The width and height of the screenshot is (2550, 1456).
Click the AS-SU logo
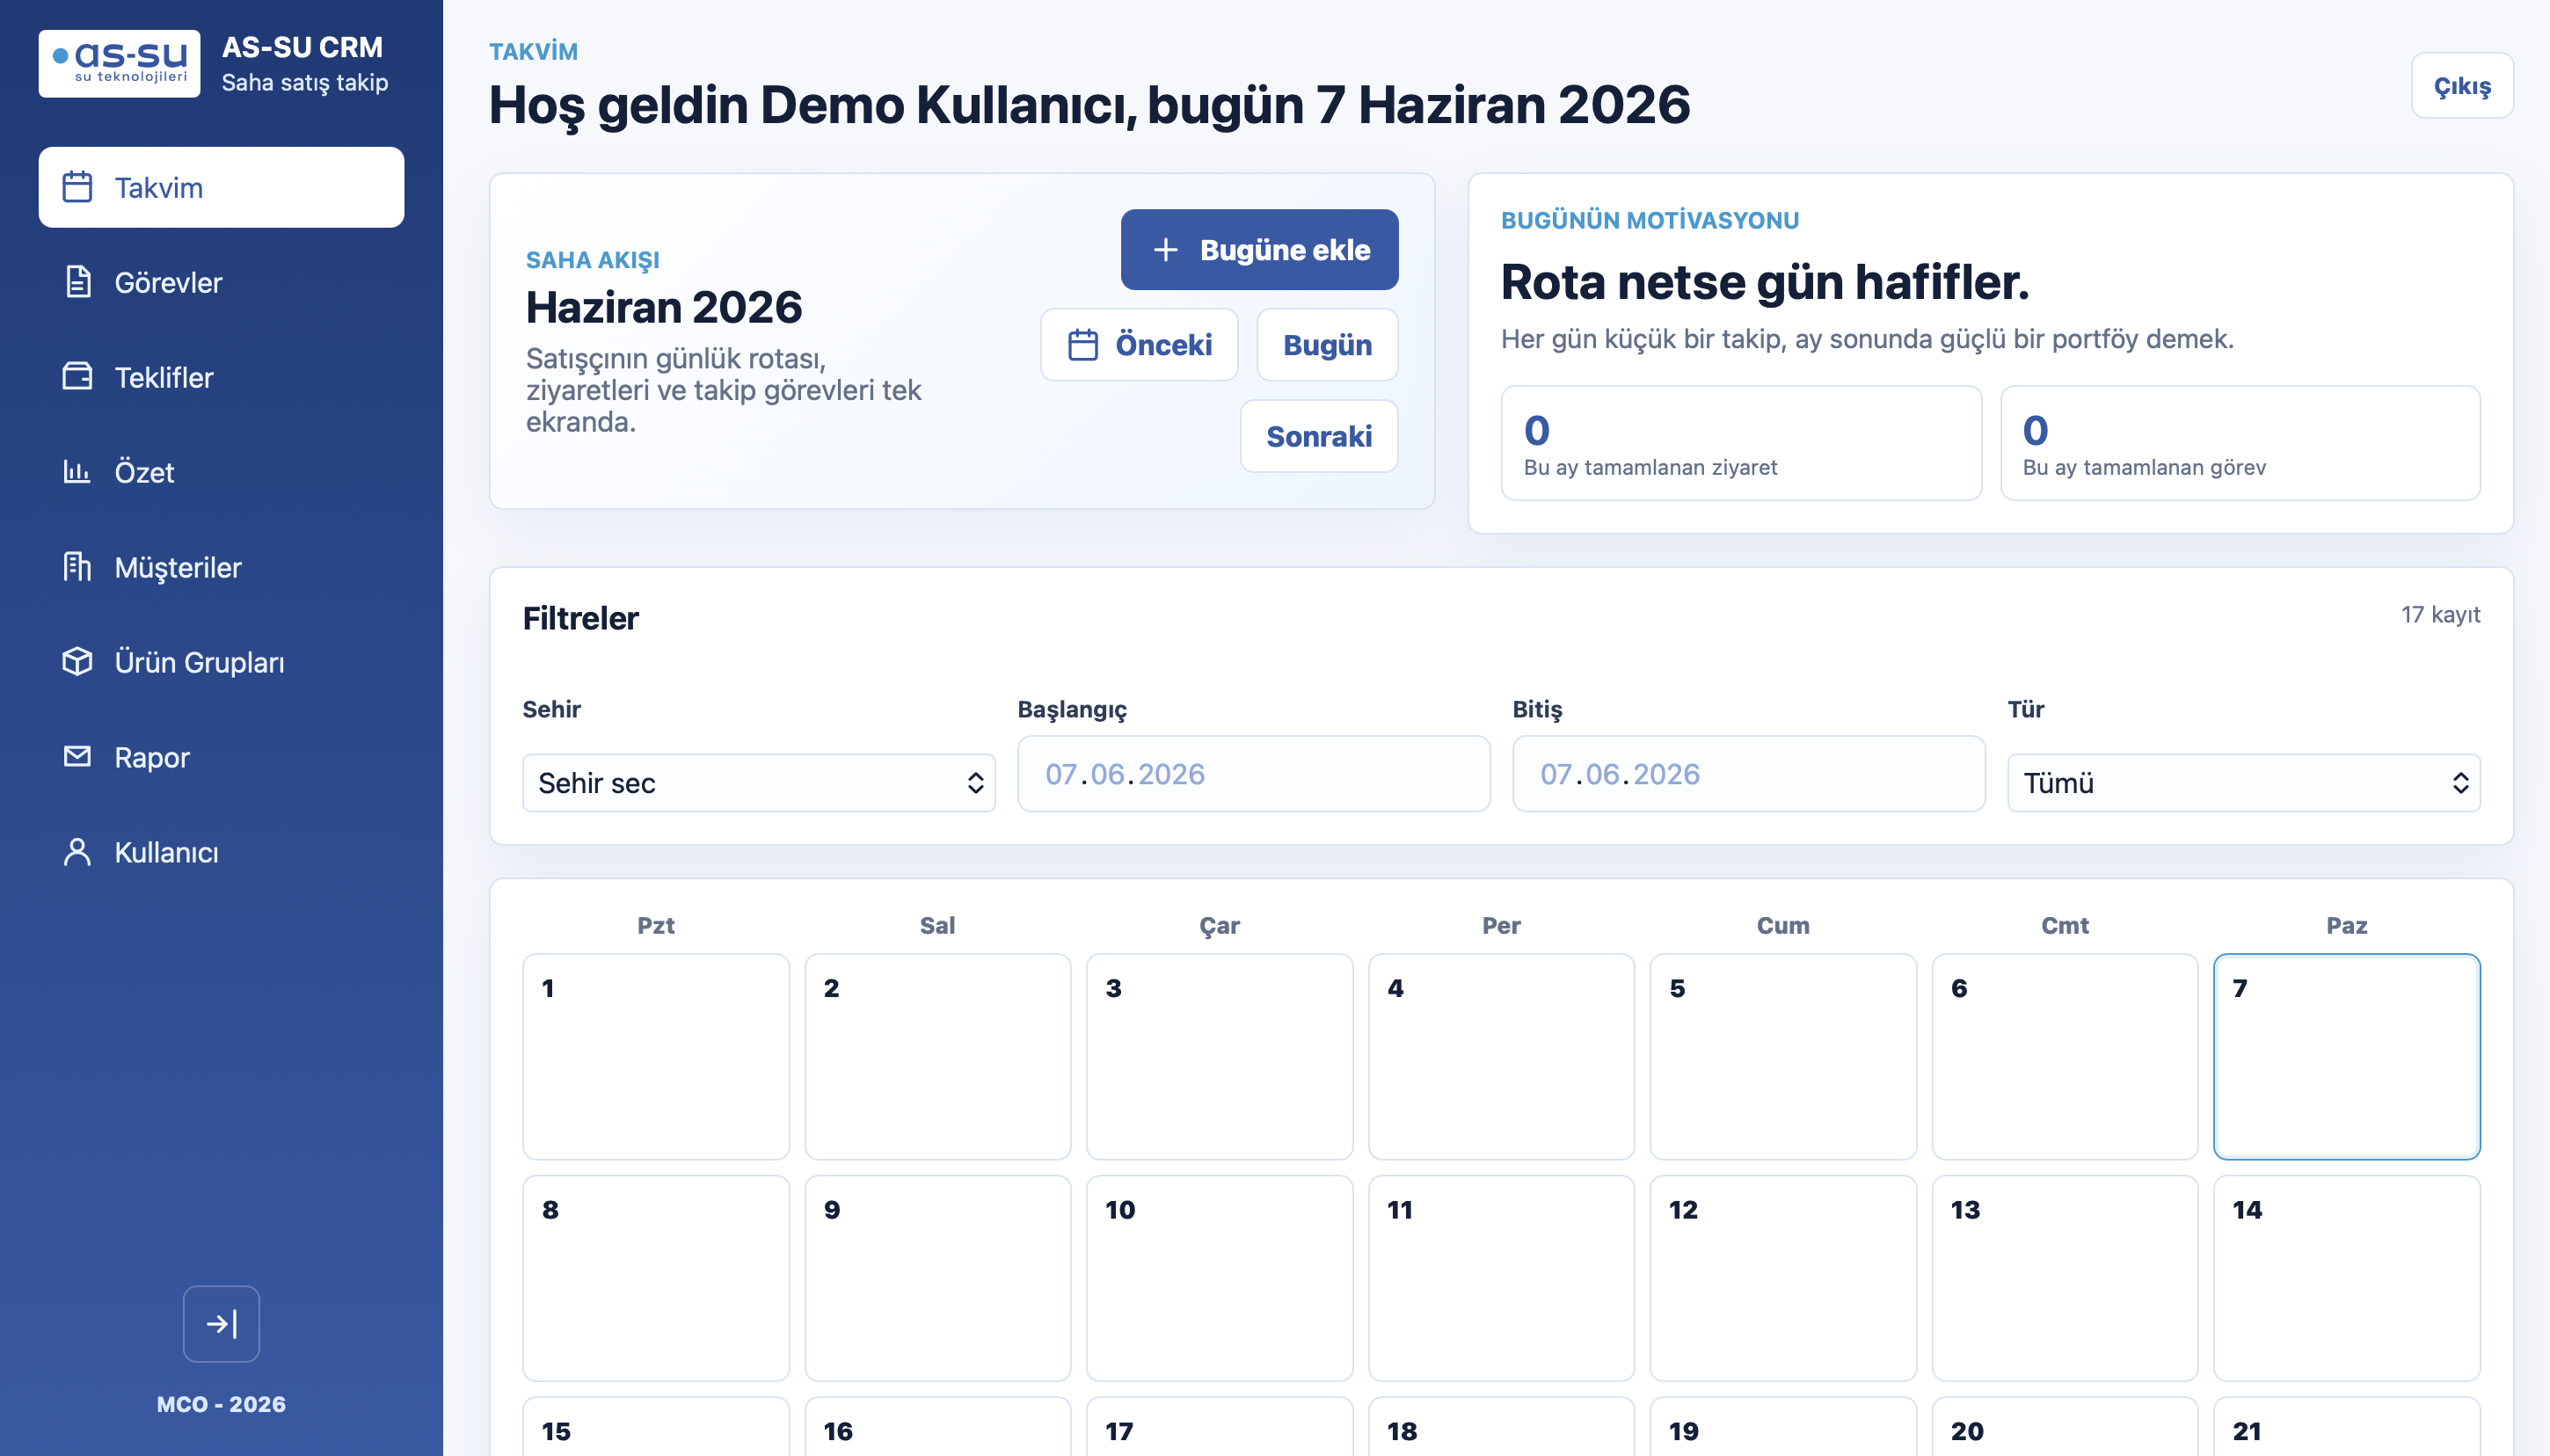(x=119, y=63)
